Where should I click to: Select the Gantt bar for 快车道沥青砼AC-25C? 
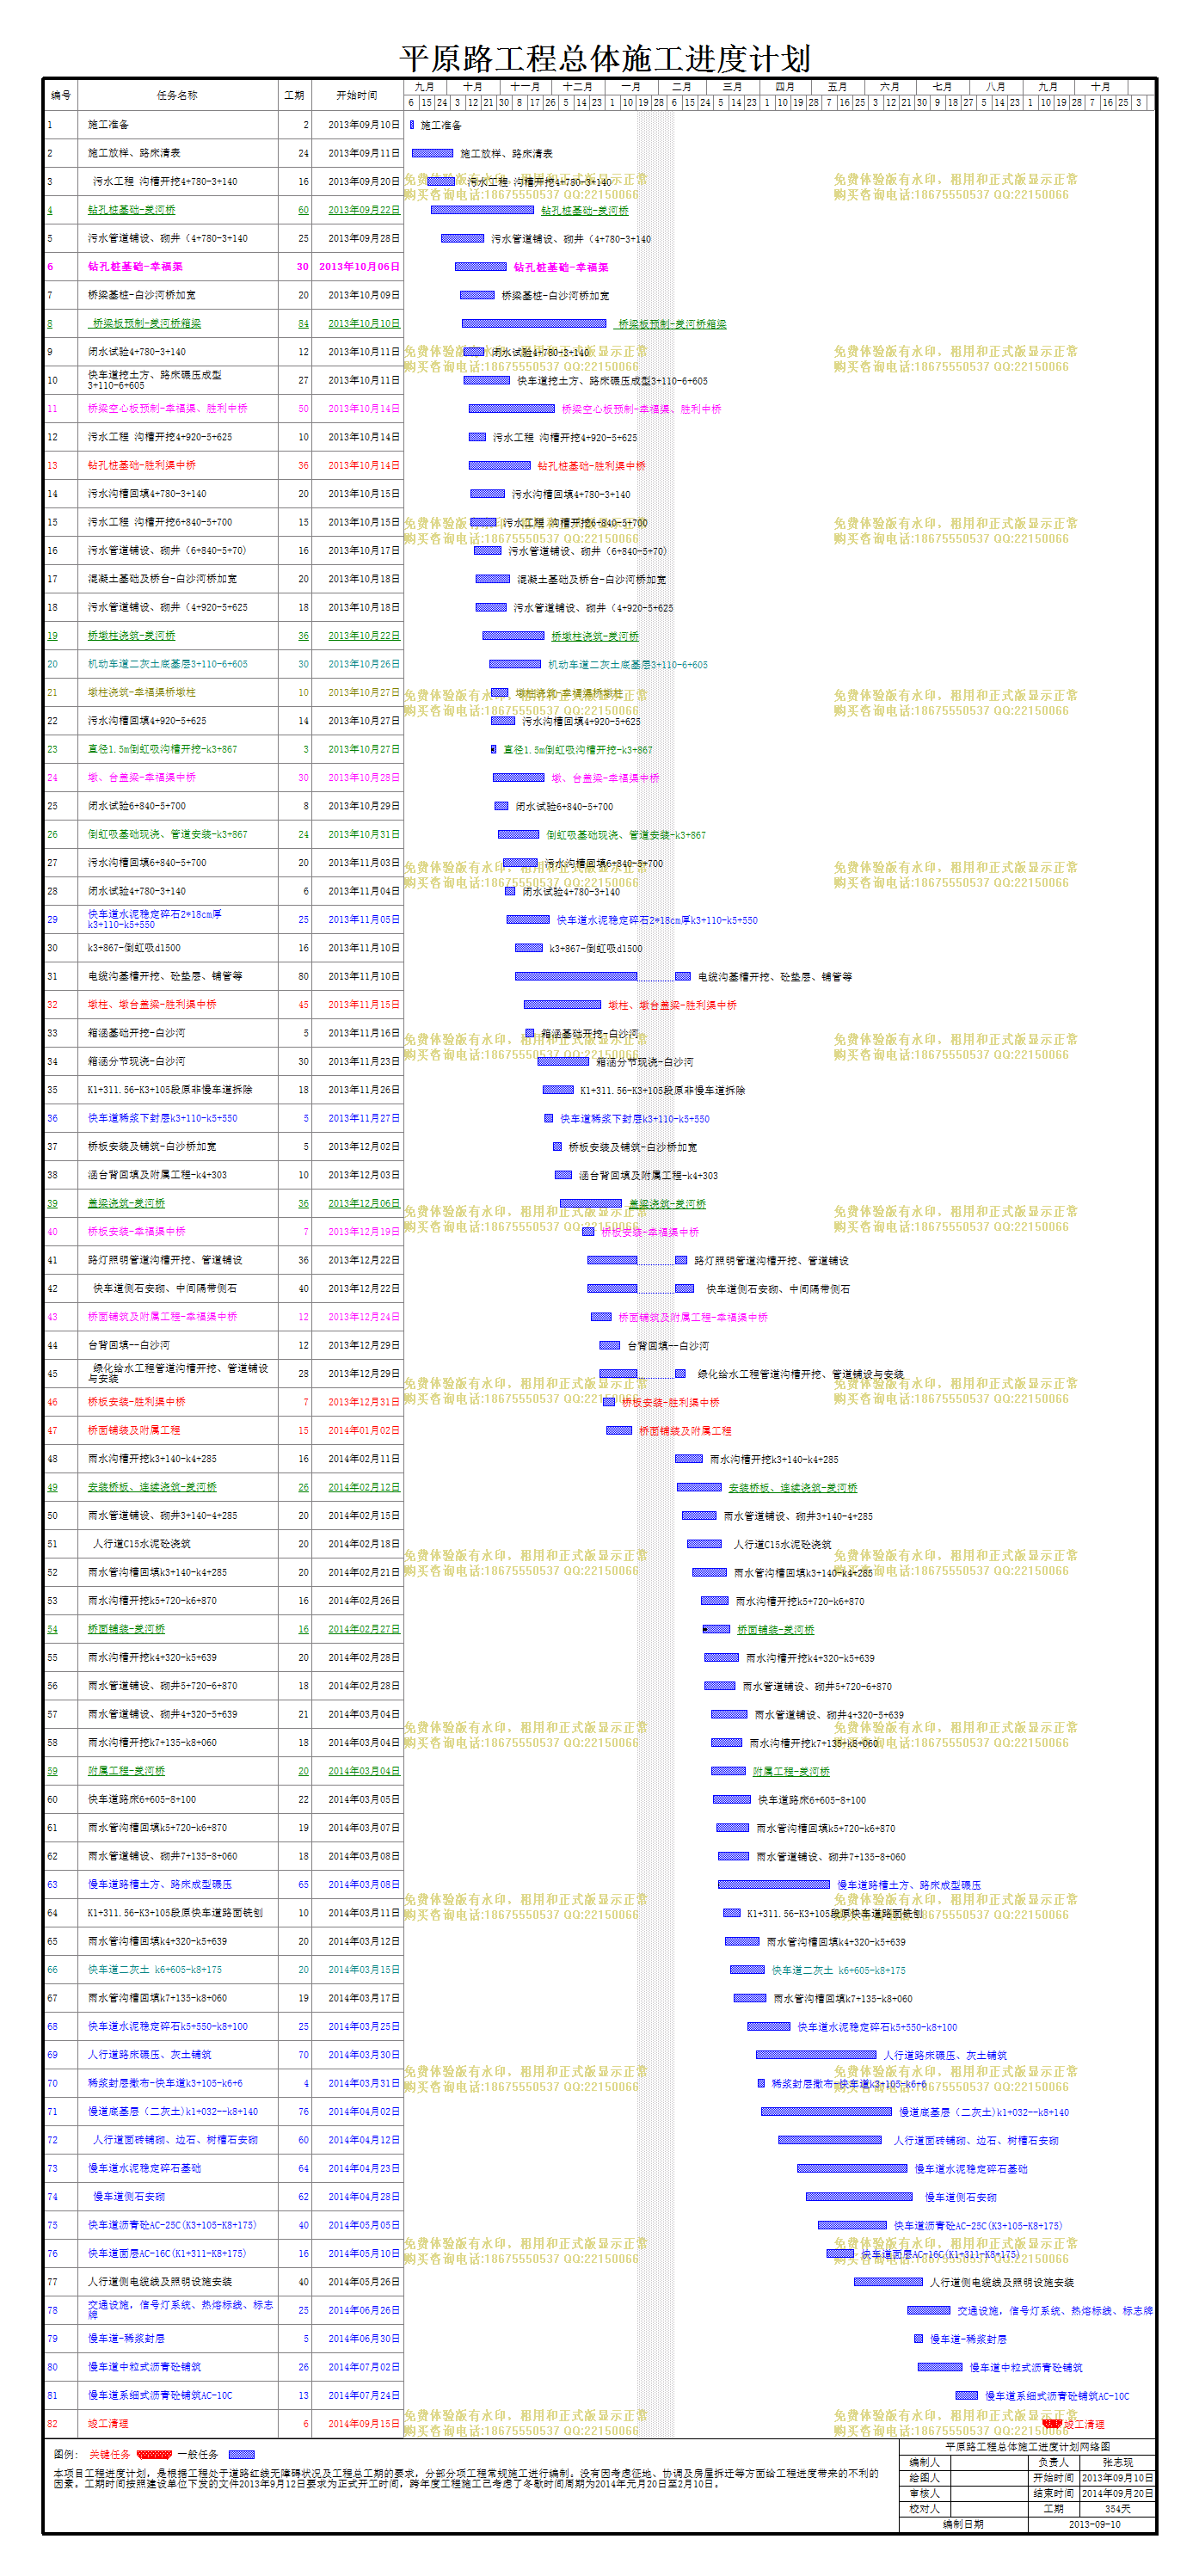(x=852, y=2225)
